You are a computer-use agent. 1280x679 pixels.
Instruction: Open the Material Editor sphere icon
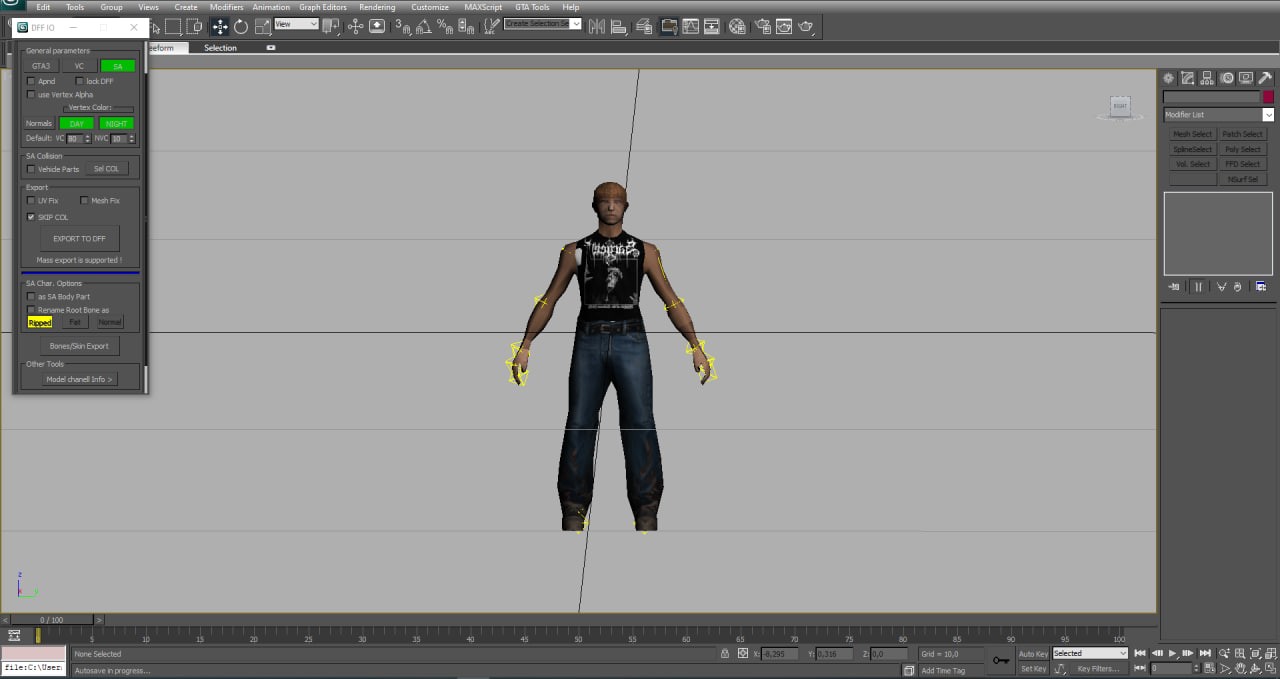tap(737, 27)
